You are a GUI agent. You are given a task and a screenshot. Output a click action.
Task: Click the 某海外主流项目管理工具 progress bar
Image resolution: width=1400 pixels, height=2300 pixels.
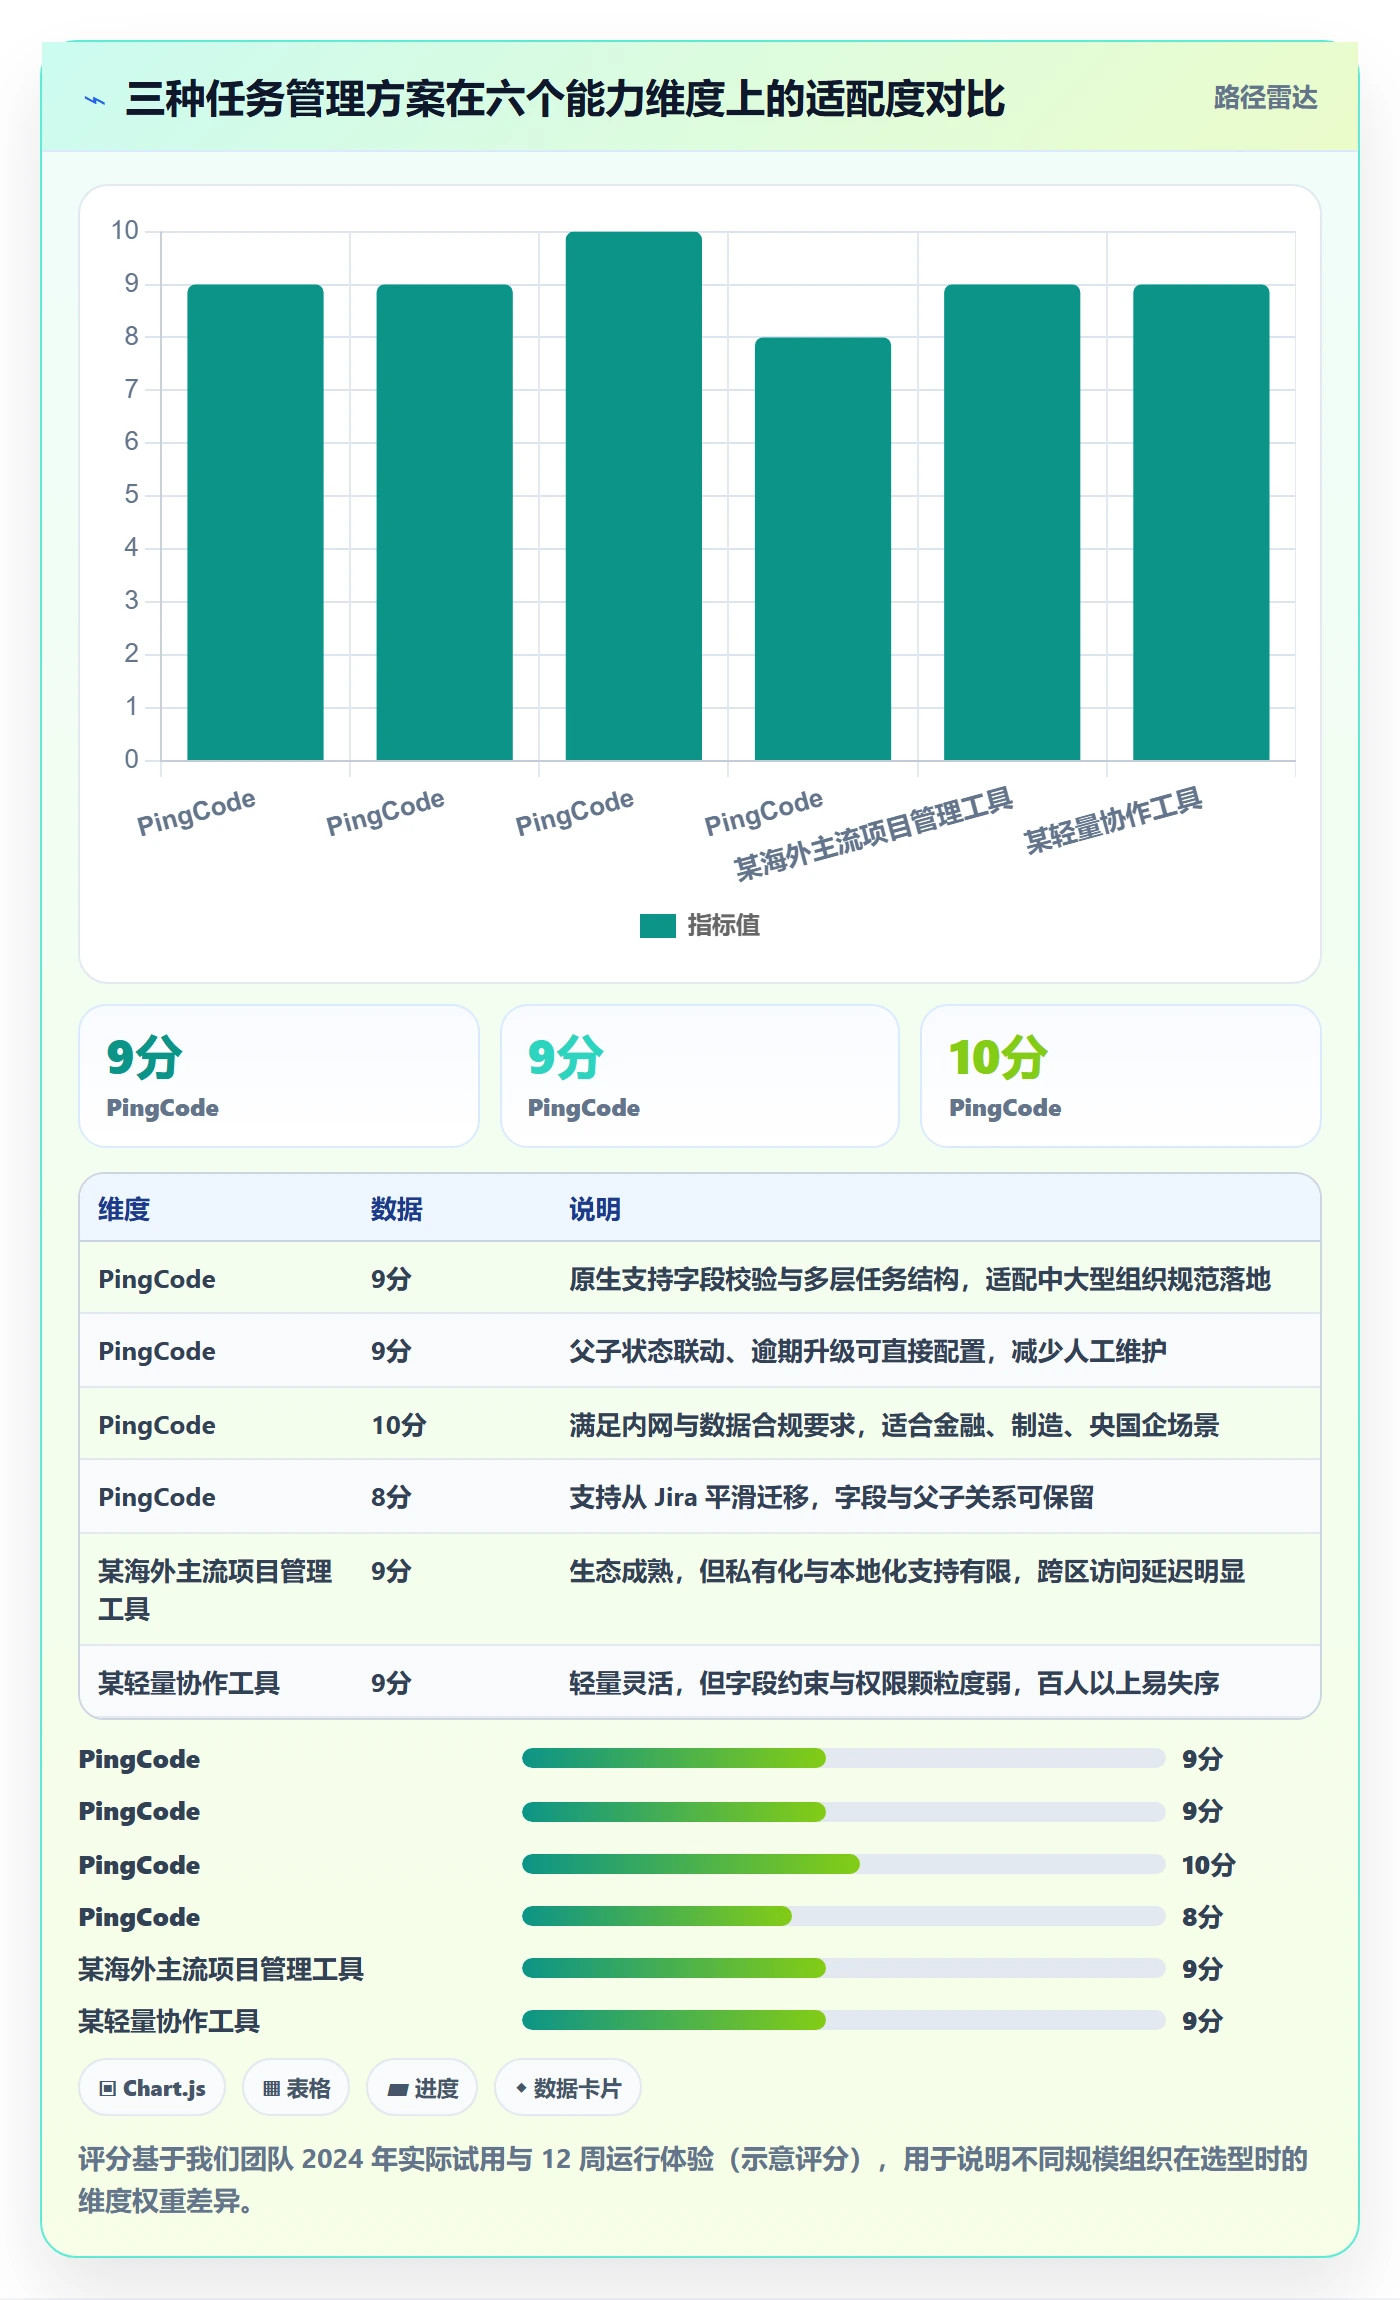click(843, 1968)
